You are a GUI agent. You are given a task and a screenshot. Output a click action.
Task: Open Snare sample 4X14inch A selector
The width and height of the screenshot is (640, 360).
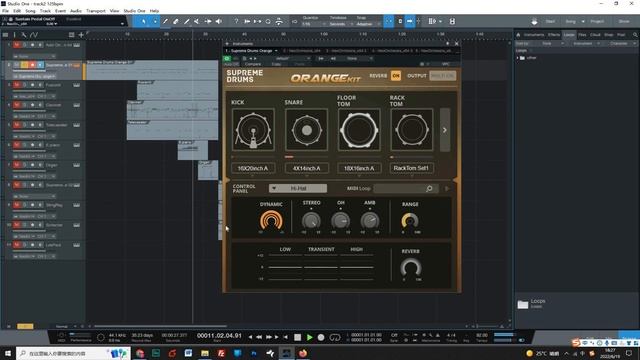(x=307, y=168)
